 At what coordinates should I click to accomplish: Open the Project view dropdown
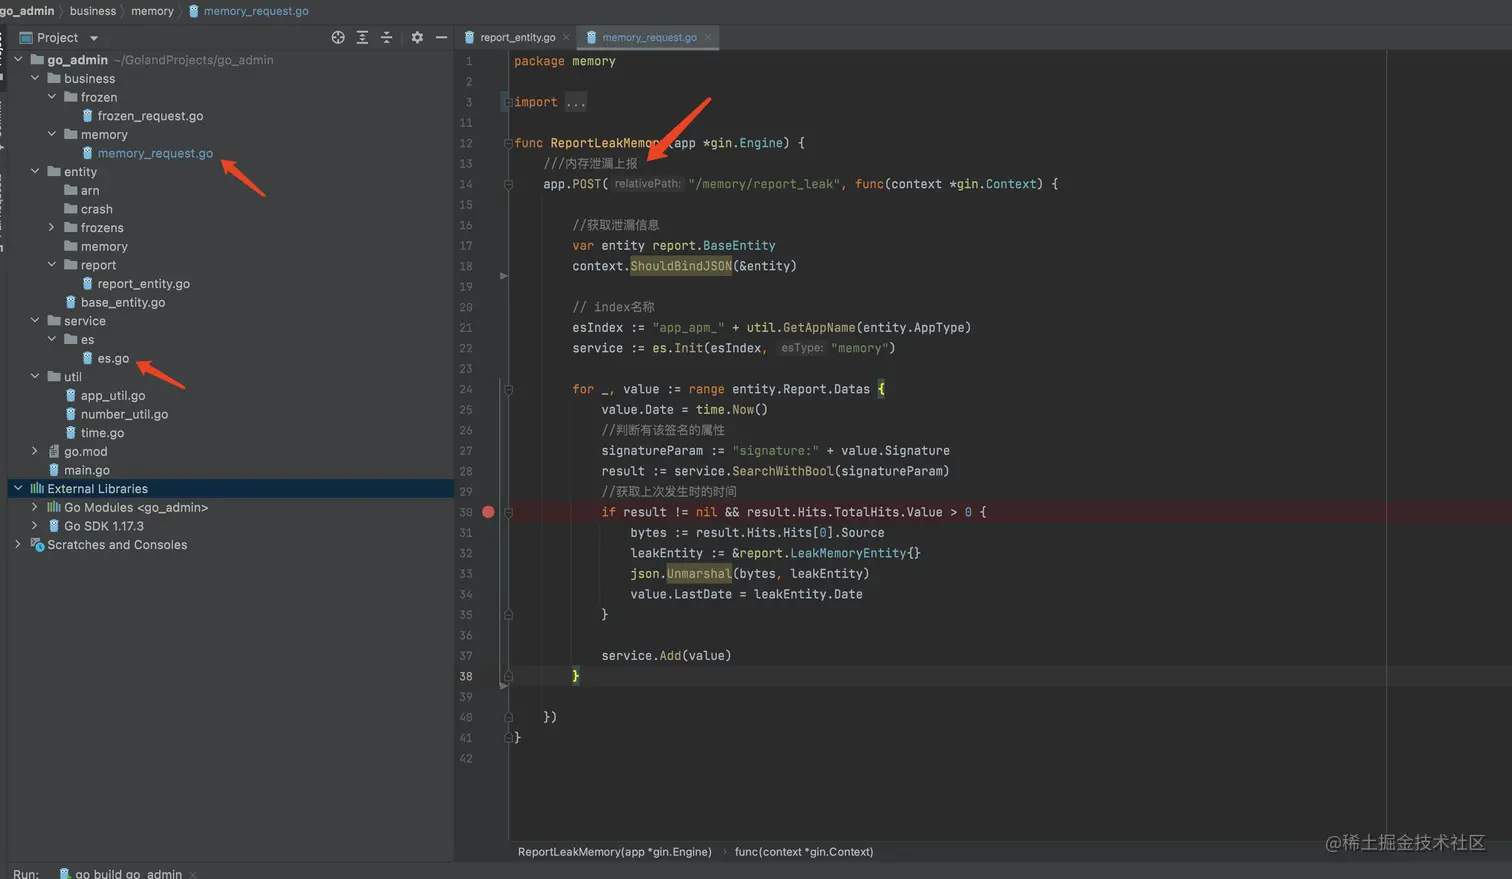tap(94, 38)
